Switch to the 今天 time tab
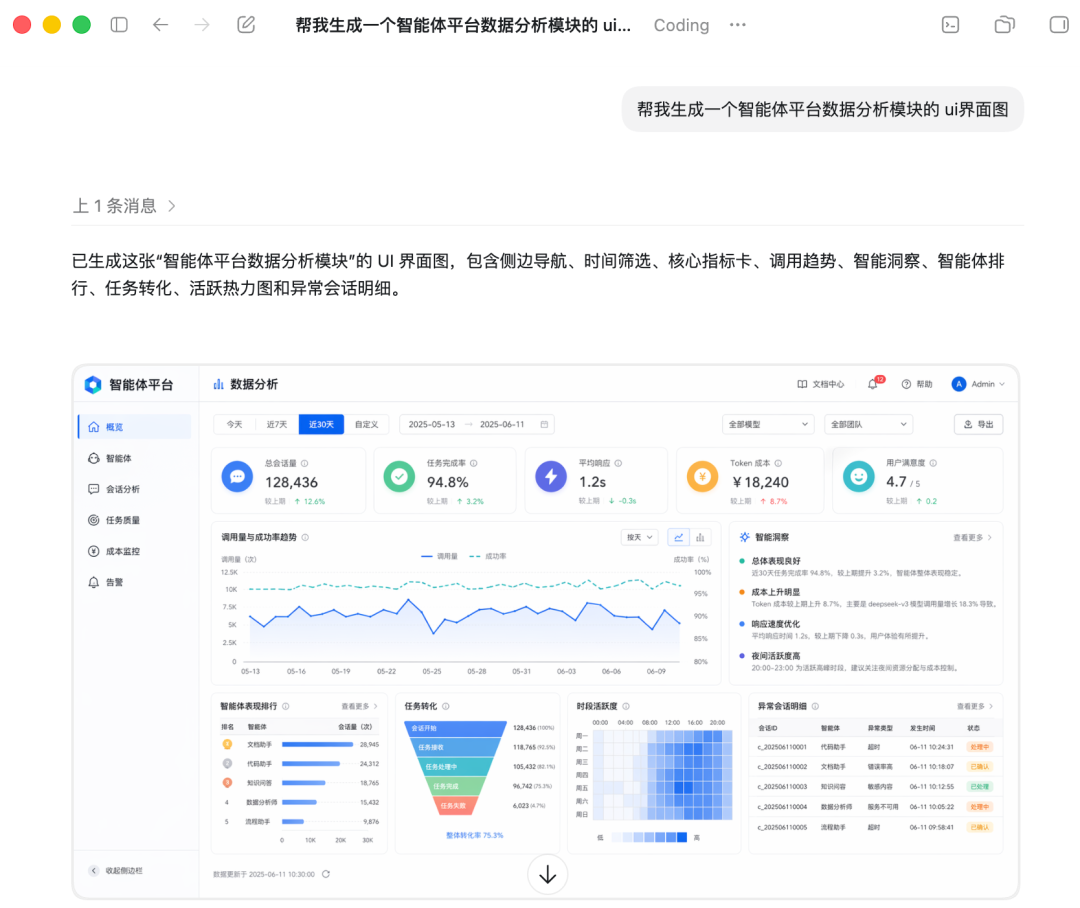Screen dimensions: 1080x908 235,424
